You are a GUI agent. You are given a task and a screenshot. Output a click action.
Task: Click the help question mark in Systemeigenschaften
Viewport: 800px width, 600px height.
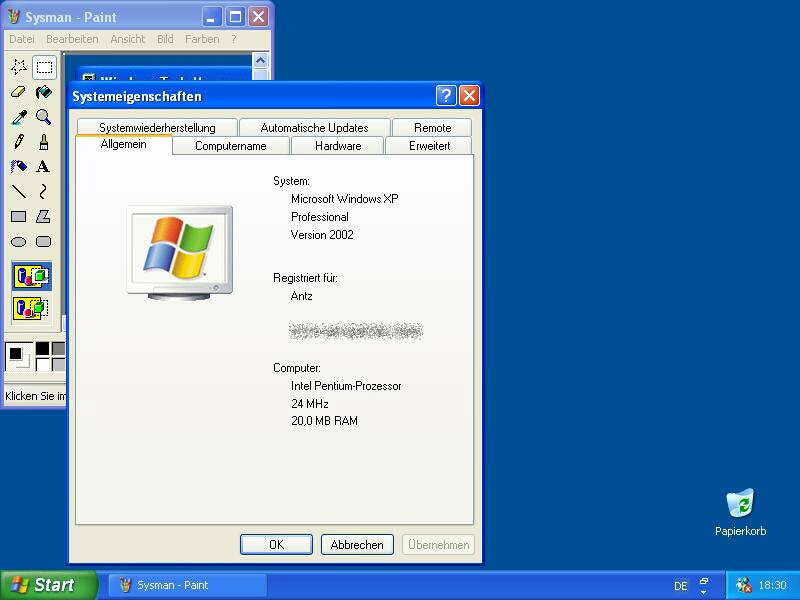[445, 95]
